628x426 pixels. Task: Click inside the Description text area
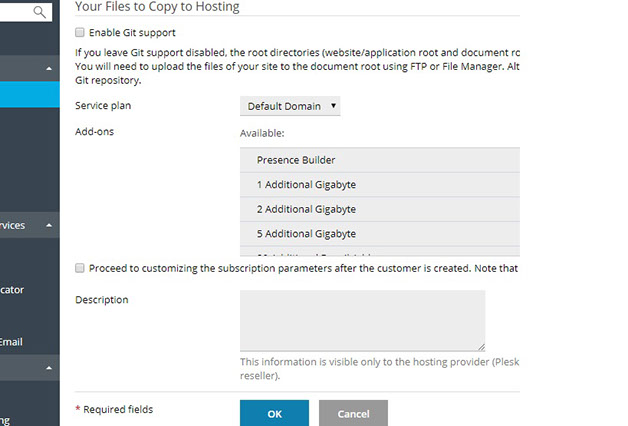[362, 320]
